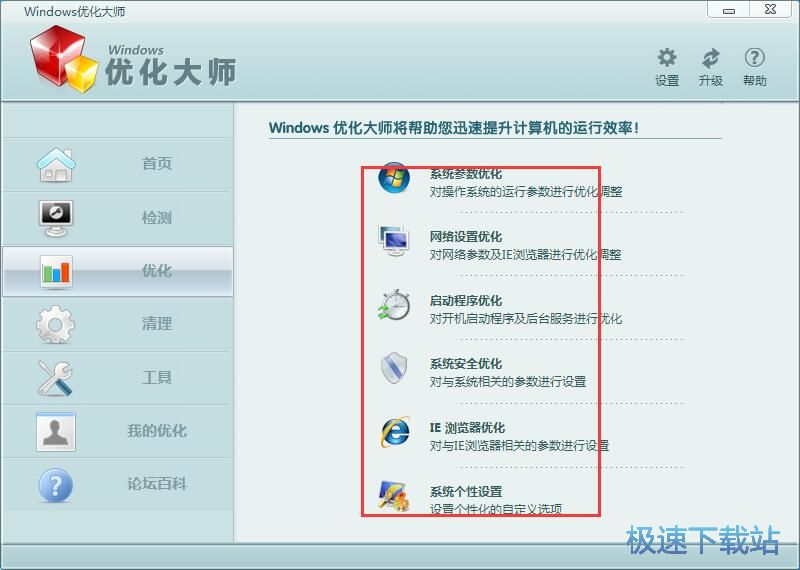
Task: Open the 帮助 question mark icon
Action: coord(754,58)
